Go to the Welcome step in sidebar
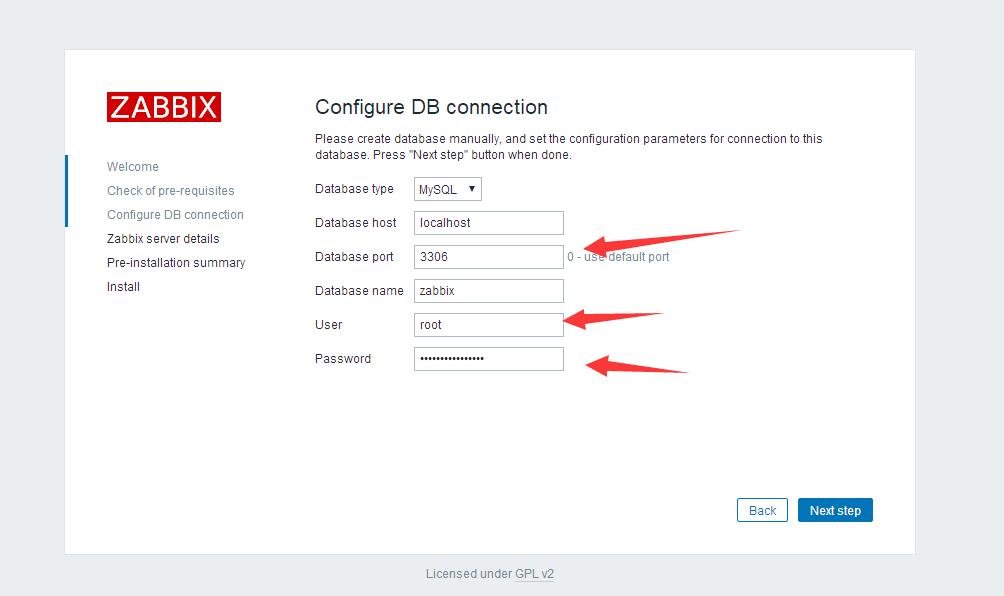 tap(133, 167)
